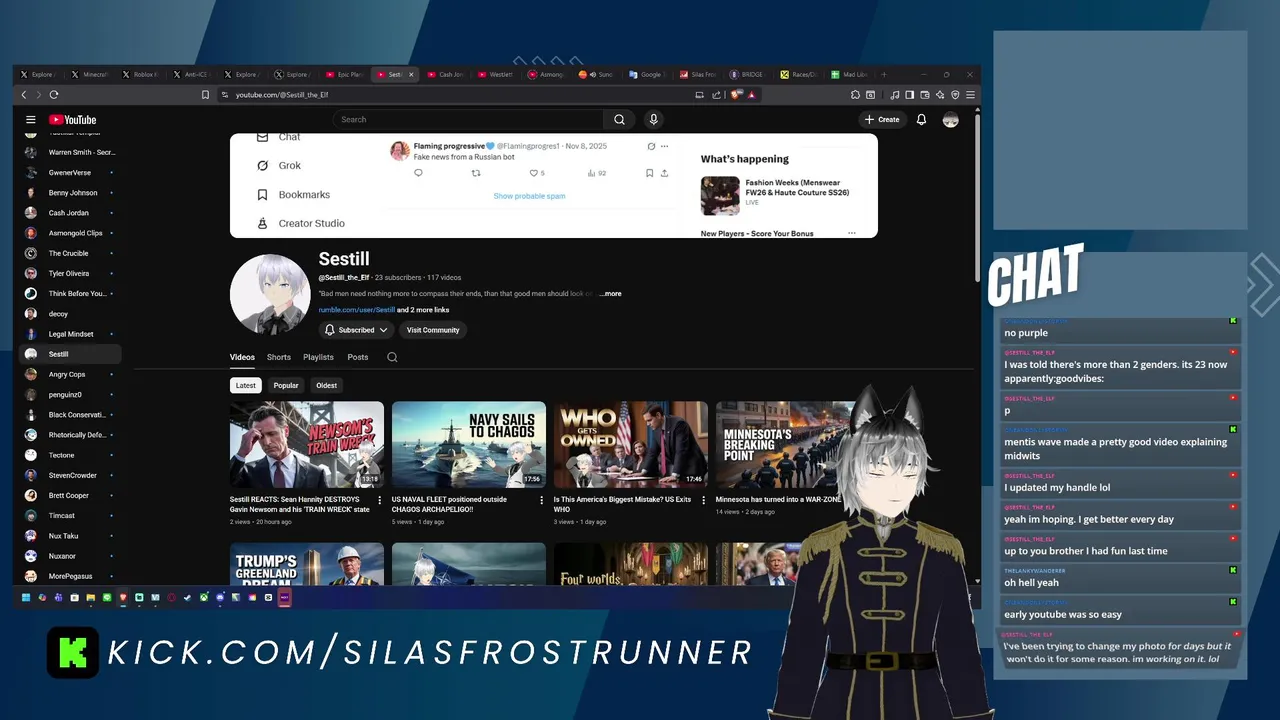The width and height of the screenshot is (1280, 720).
Task: Open Brave Rewards triangle icon in address bar
Action: coord(751,95)
